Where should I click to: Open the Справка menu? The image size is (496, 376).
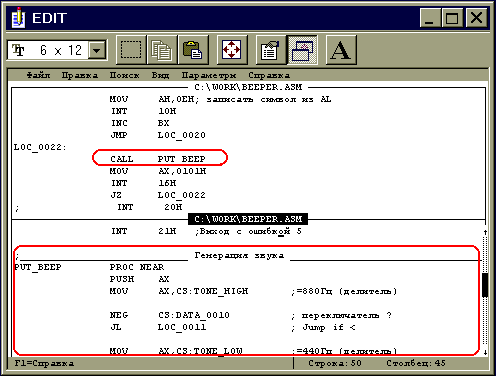pyautogui.click(x=269, y=75)
